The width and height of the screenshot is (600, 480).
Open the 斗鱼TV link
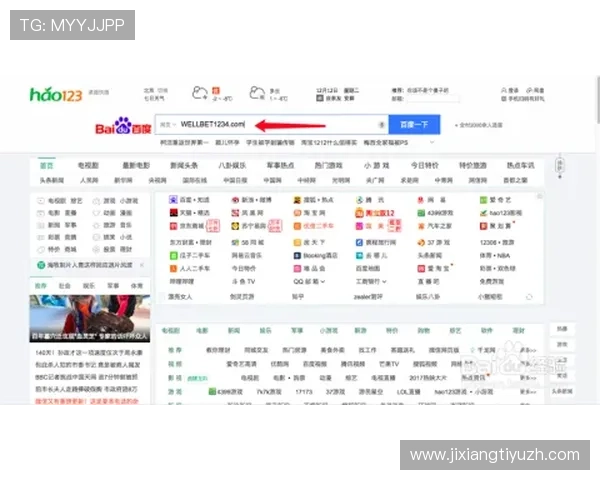(x=243, y=281)
